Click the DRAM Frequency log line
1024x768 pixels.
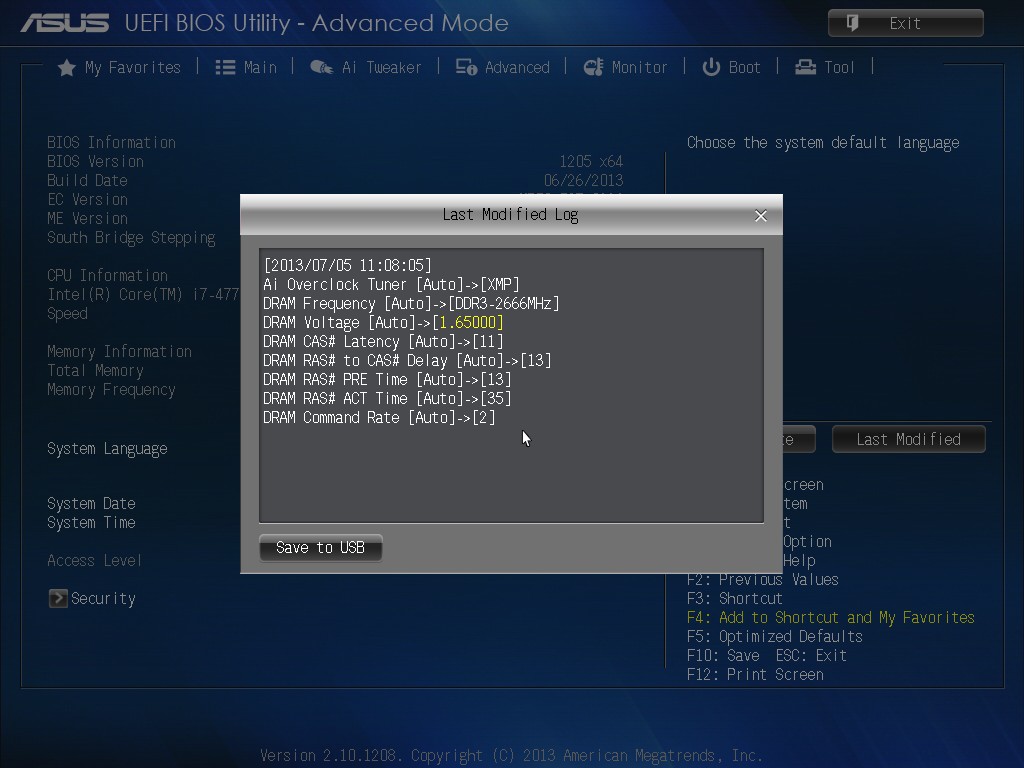pyautogui.click(x=411, y=303)
